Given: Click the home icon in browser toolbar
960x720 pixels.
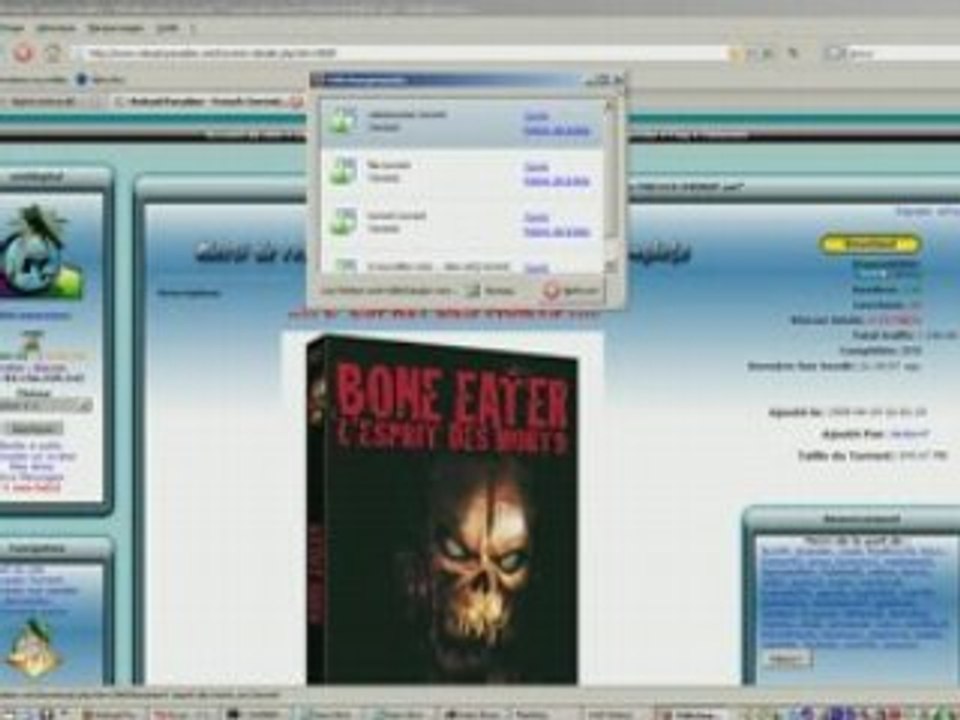Looking at the screenshot, I should click(54, 53).
